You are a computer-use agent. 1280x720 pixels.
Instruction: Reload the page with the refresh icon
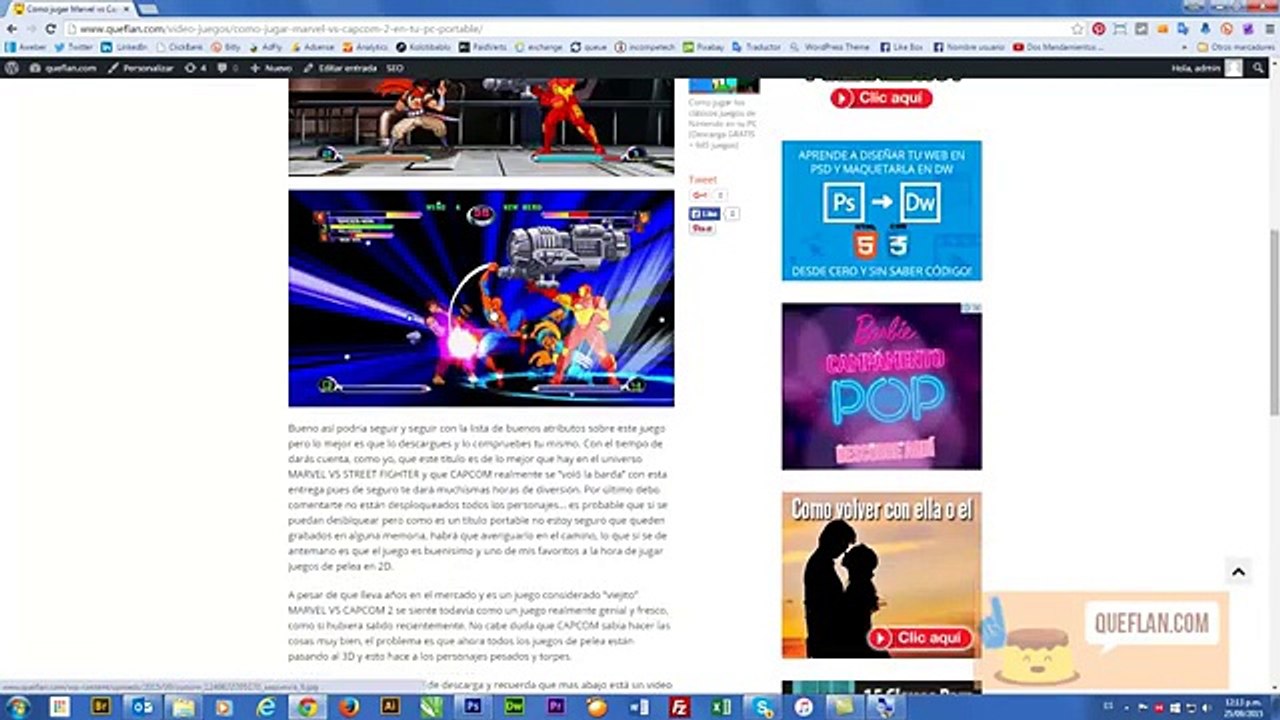[50, 29]
